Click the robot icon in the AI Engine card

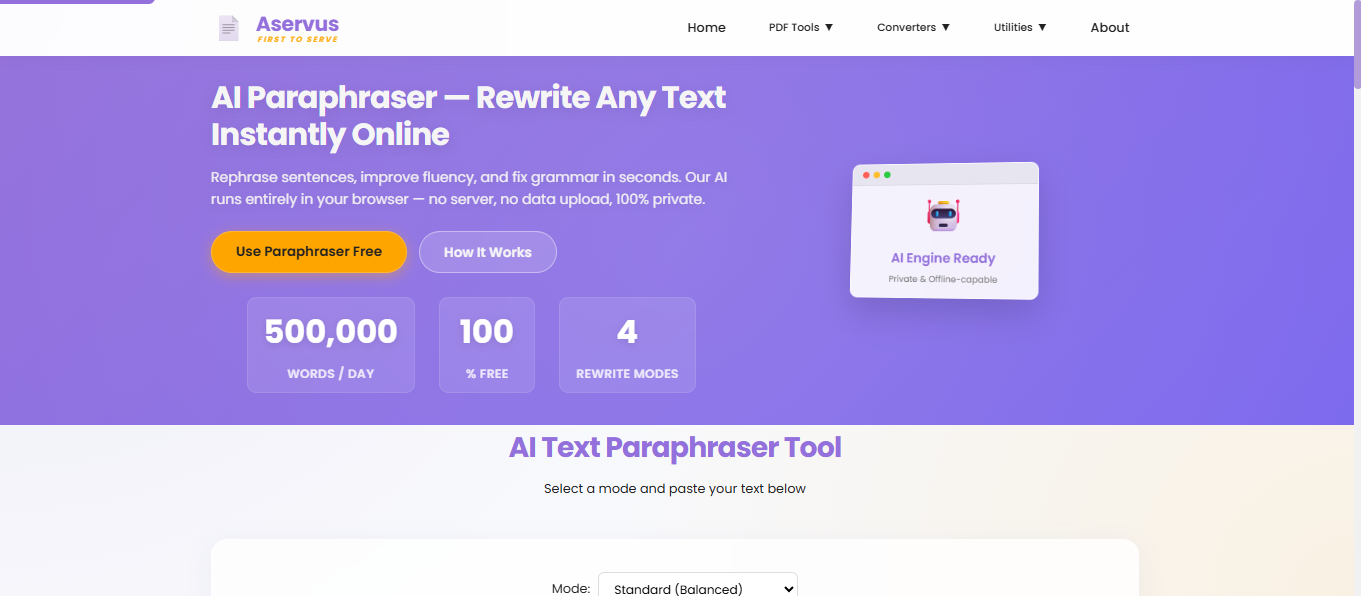[942, 214]
